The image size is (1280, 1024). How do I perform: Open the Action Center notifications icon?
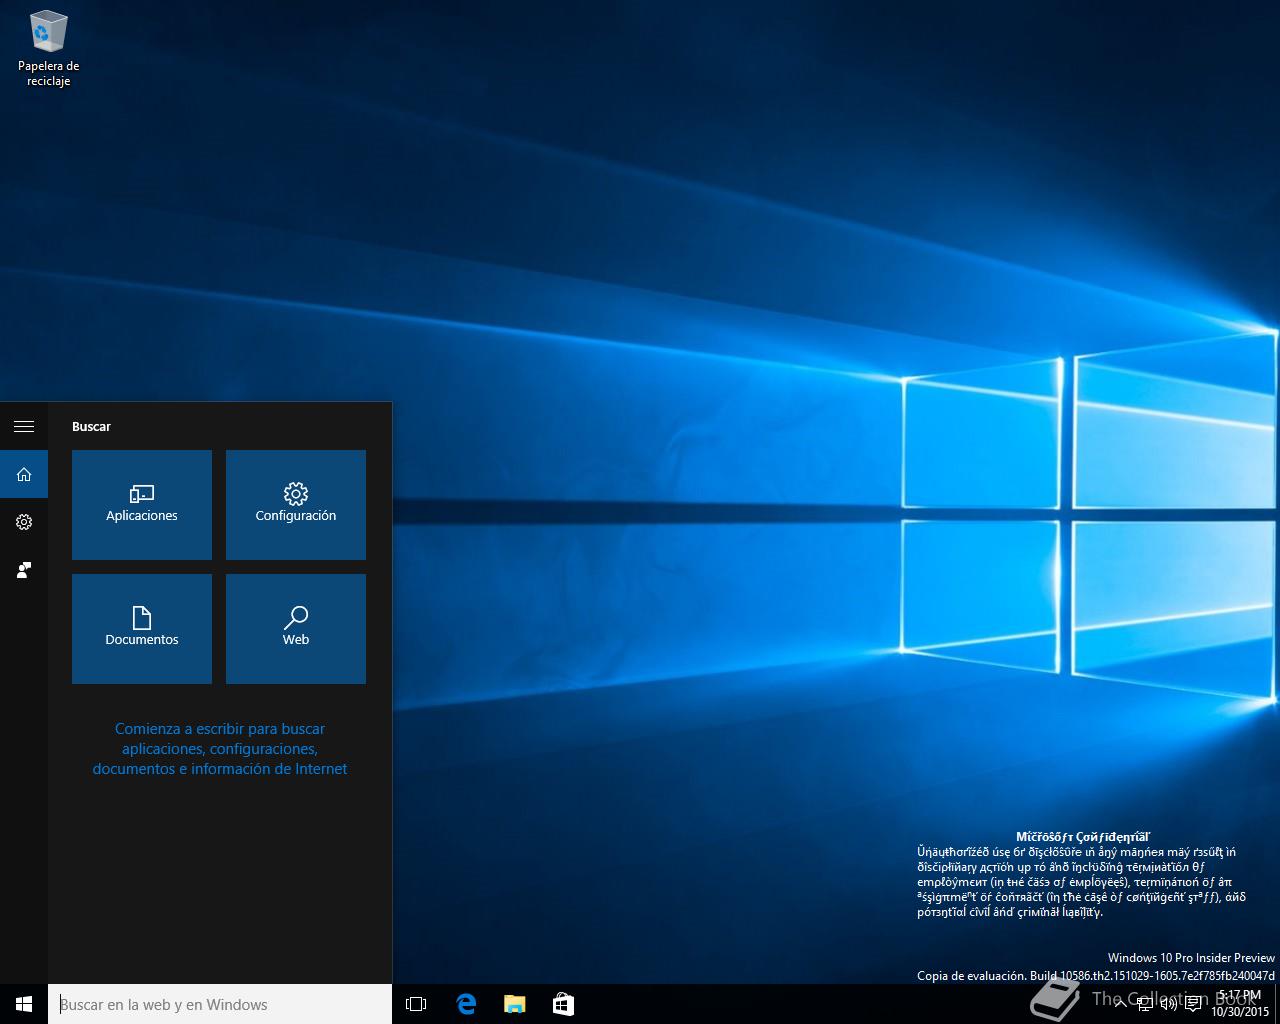point(1193,1005)
